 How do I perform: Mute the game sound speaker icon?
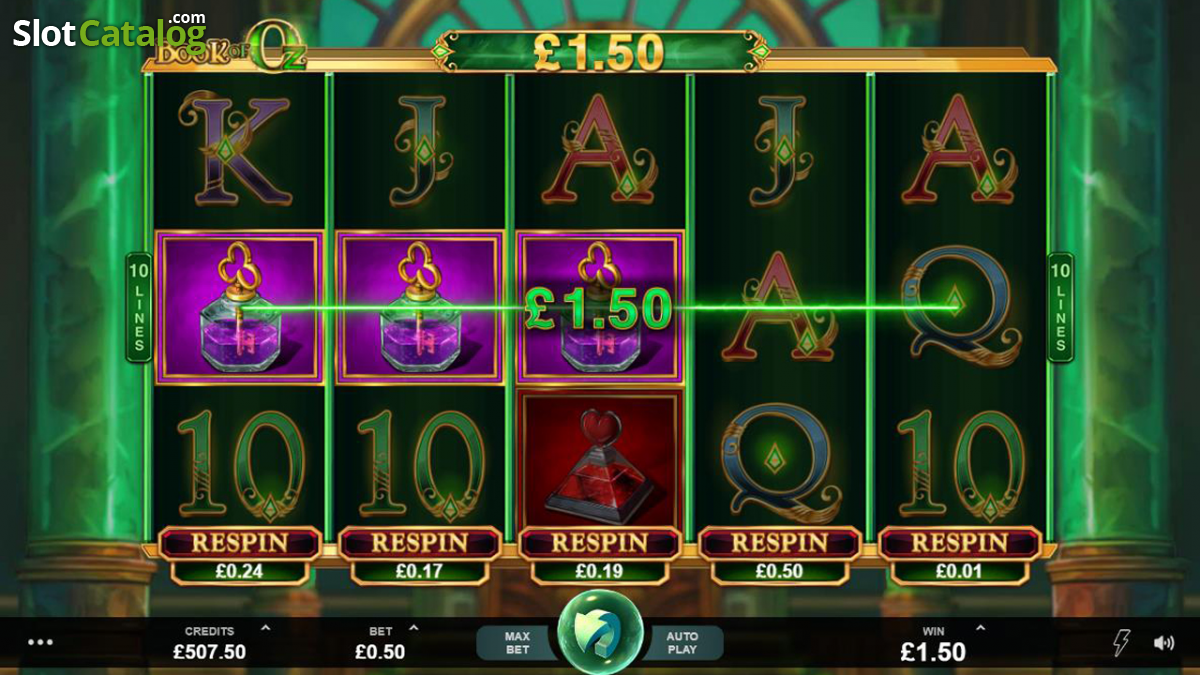coord(1164,643)
